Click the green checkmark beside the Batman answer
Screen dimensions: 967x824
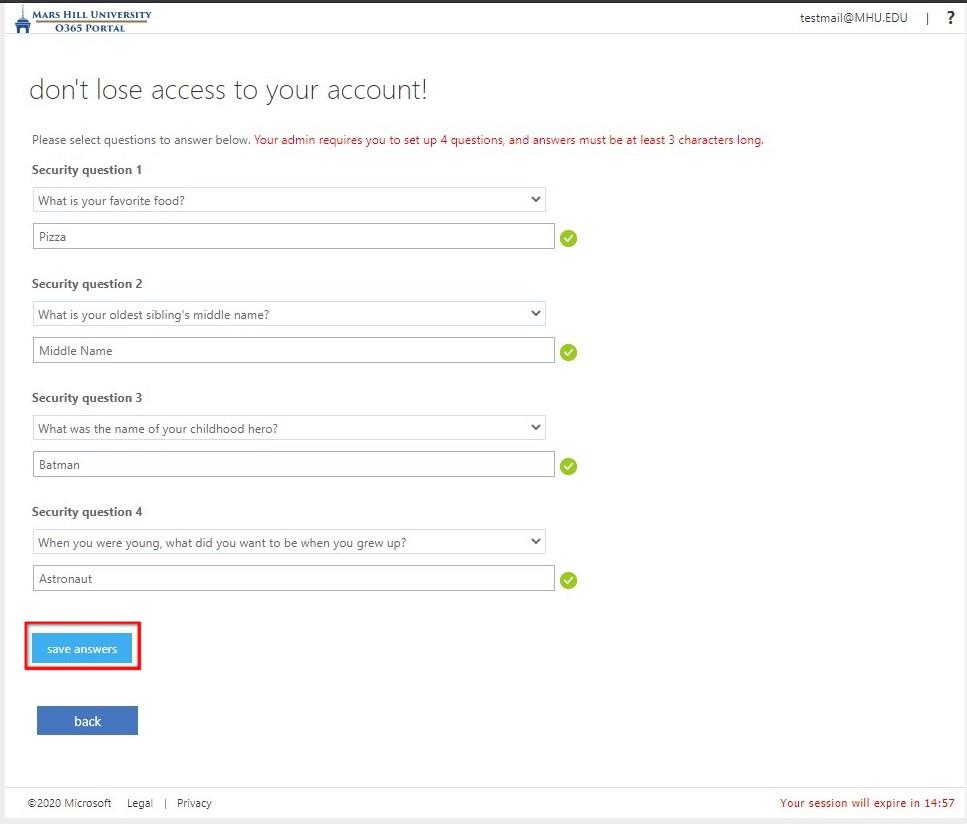point(568,466)
